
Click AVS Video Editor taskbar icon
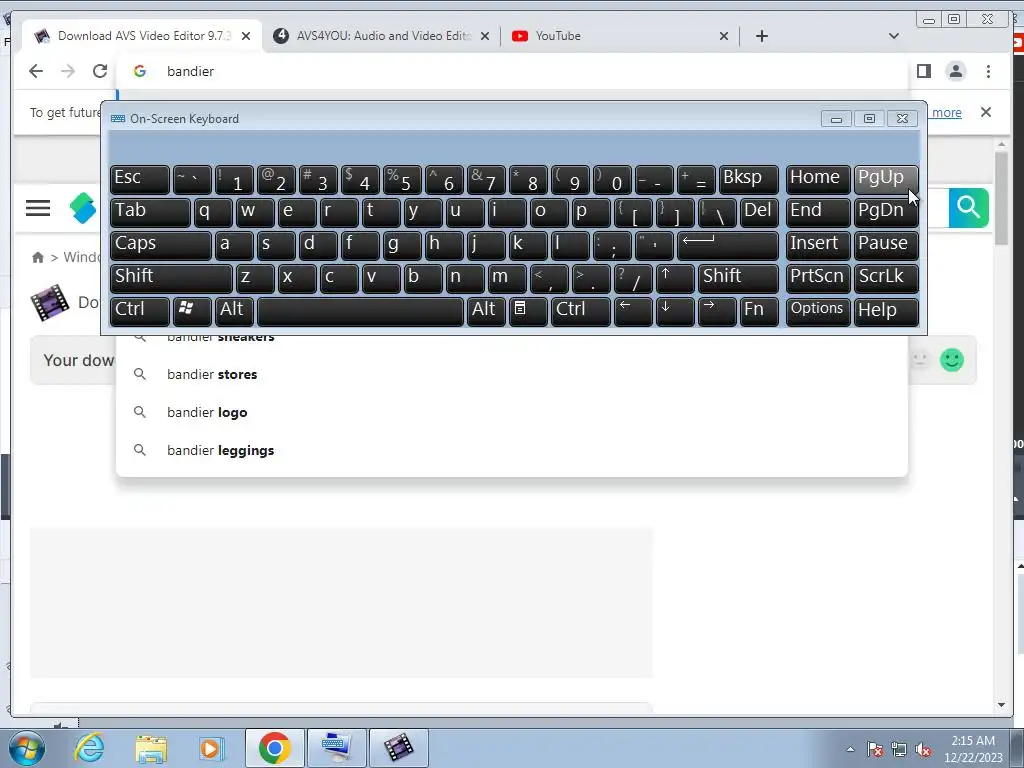(x=398, y=748)
